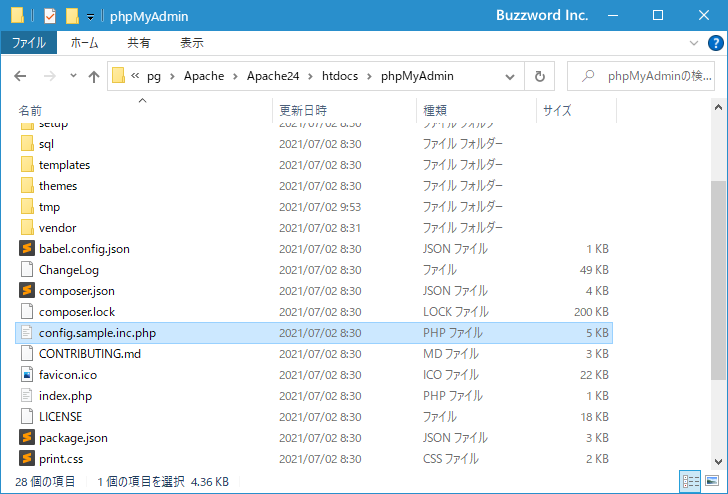Switch to the 共有 ribbon tab
728x494 pixels.
[139, 43]
